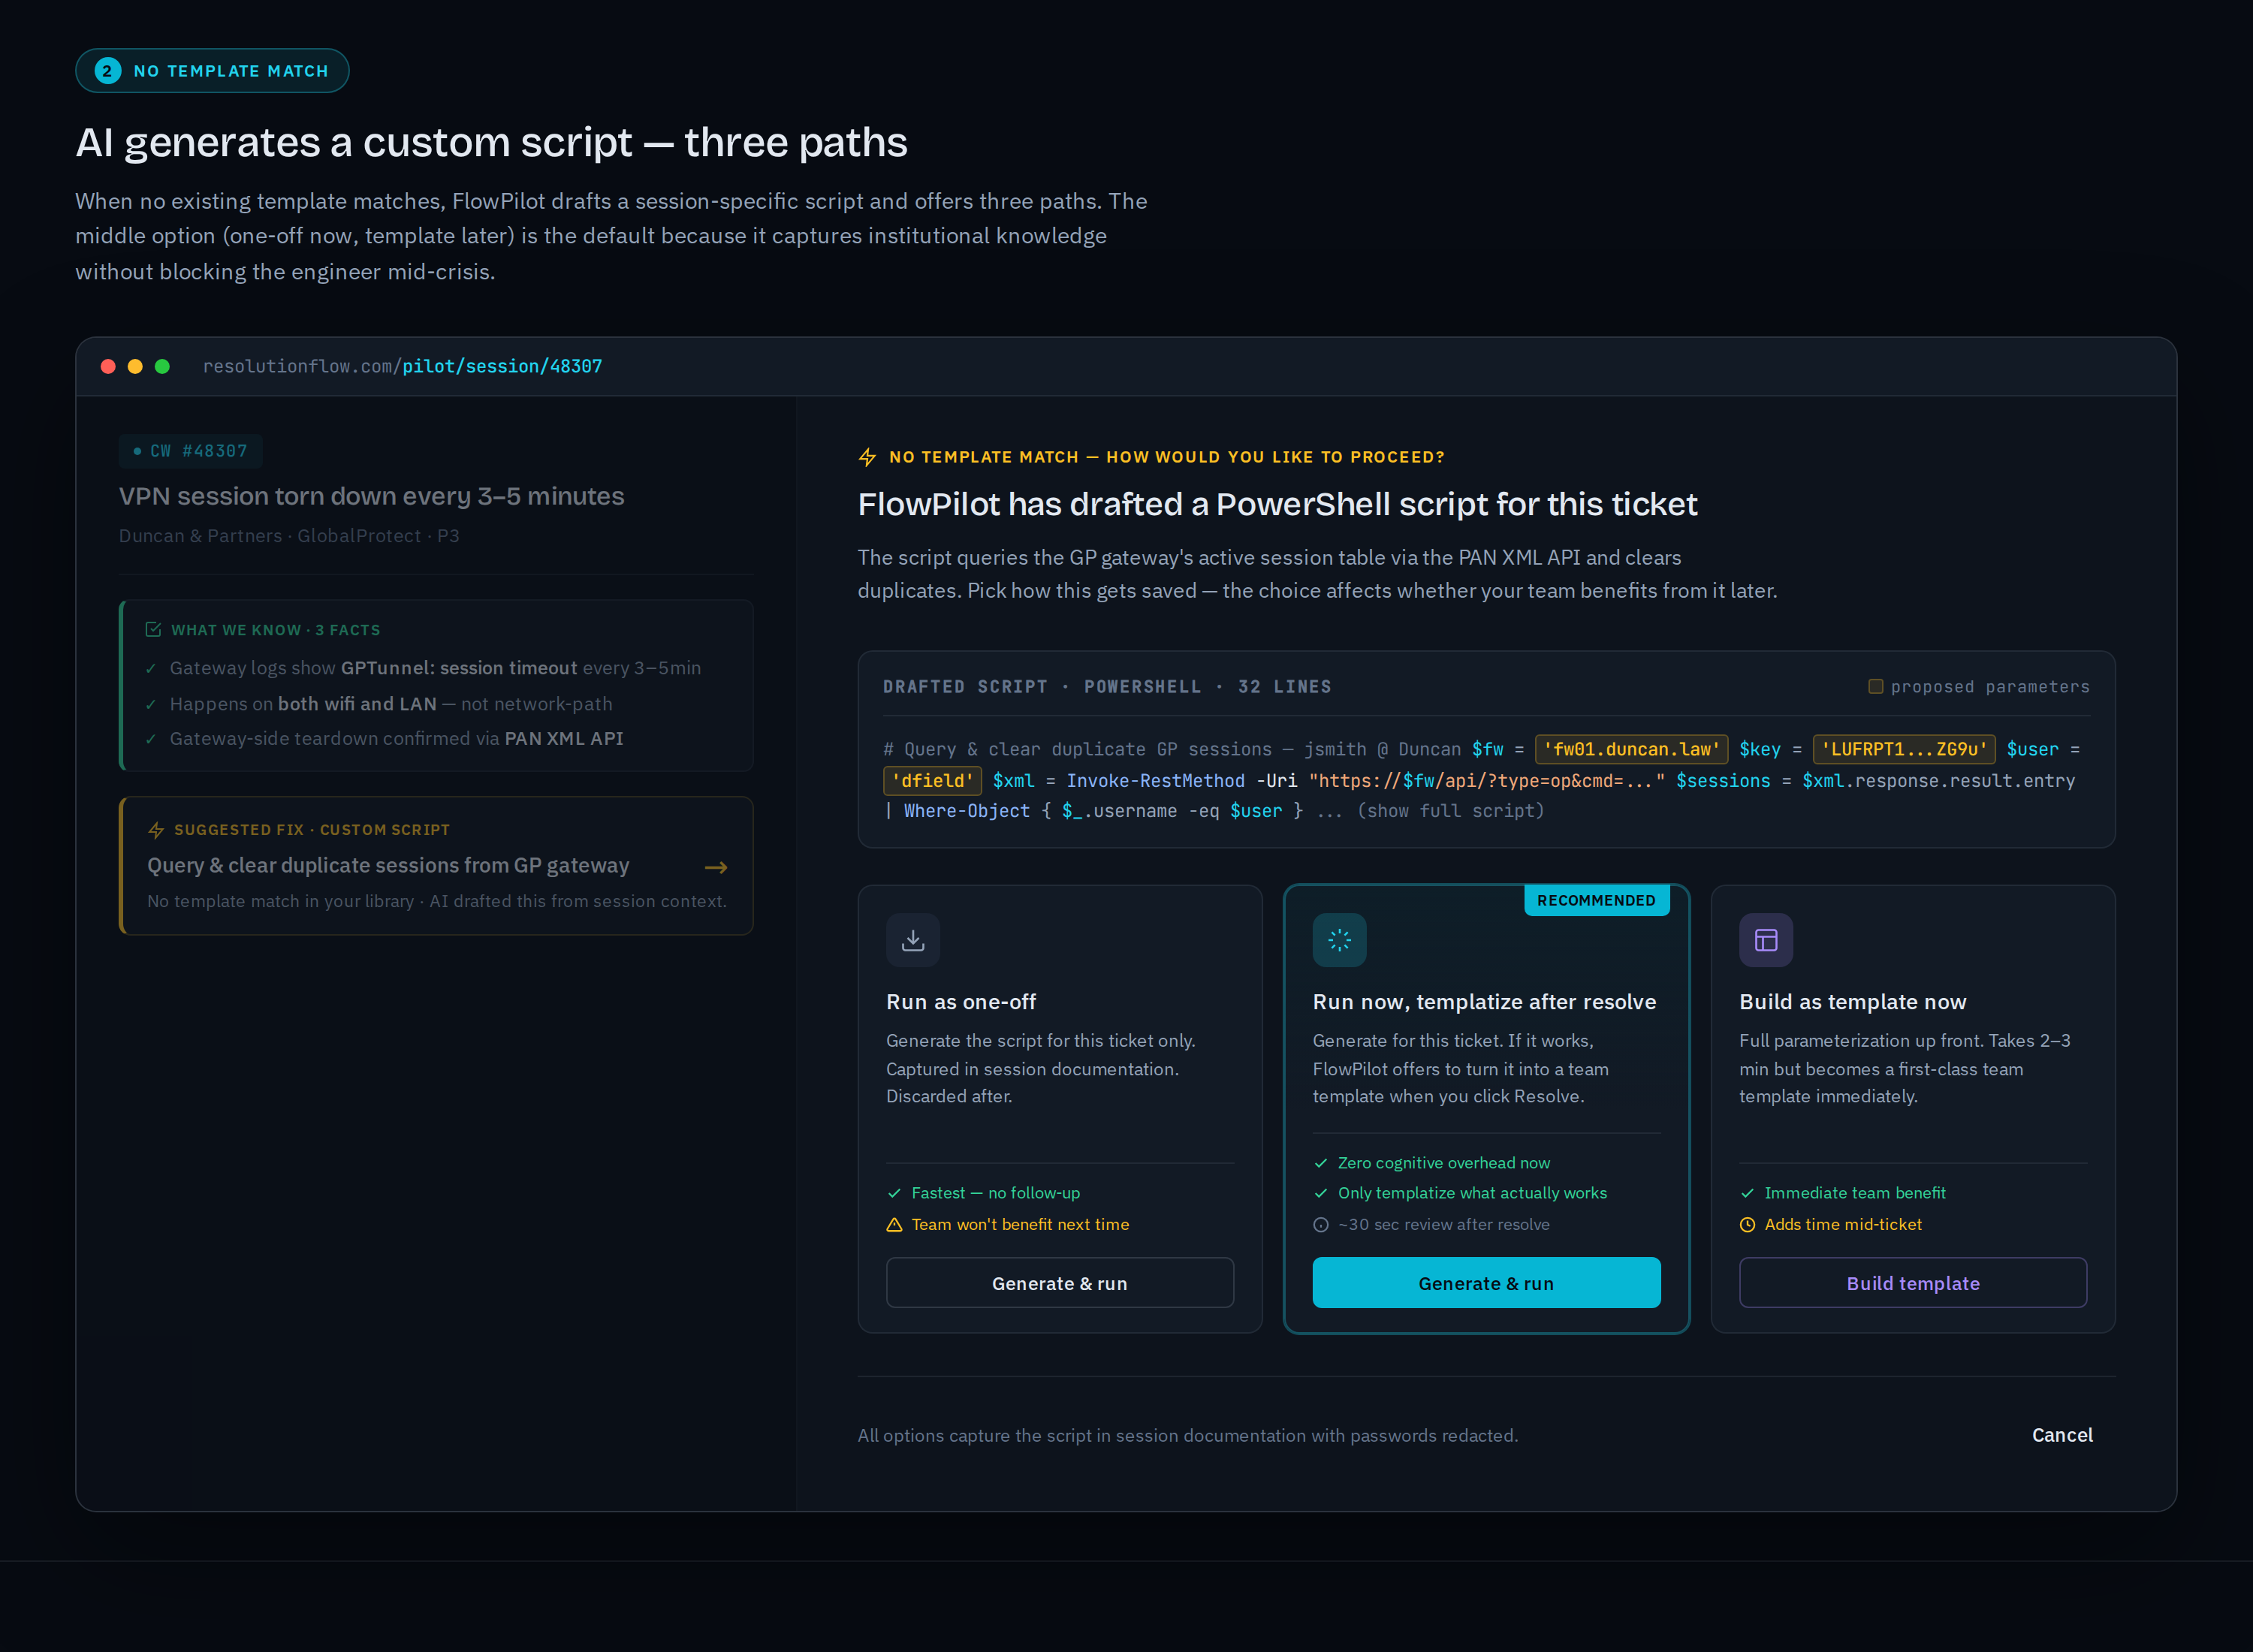
Task: Select the 'dfield' user parameter chip
Action: coord(932,780)
